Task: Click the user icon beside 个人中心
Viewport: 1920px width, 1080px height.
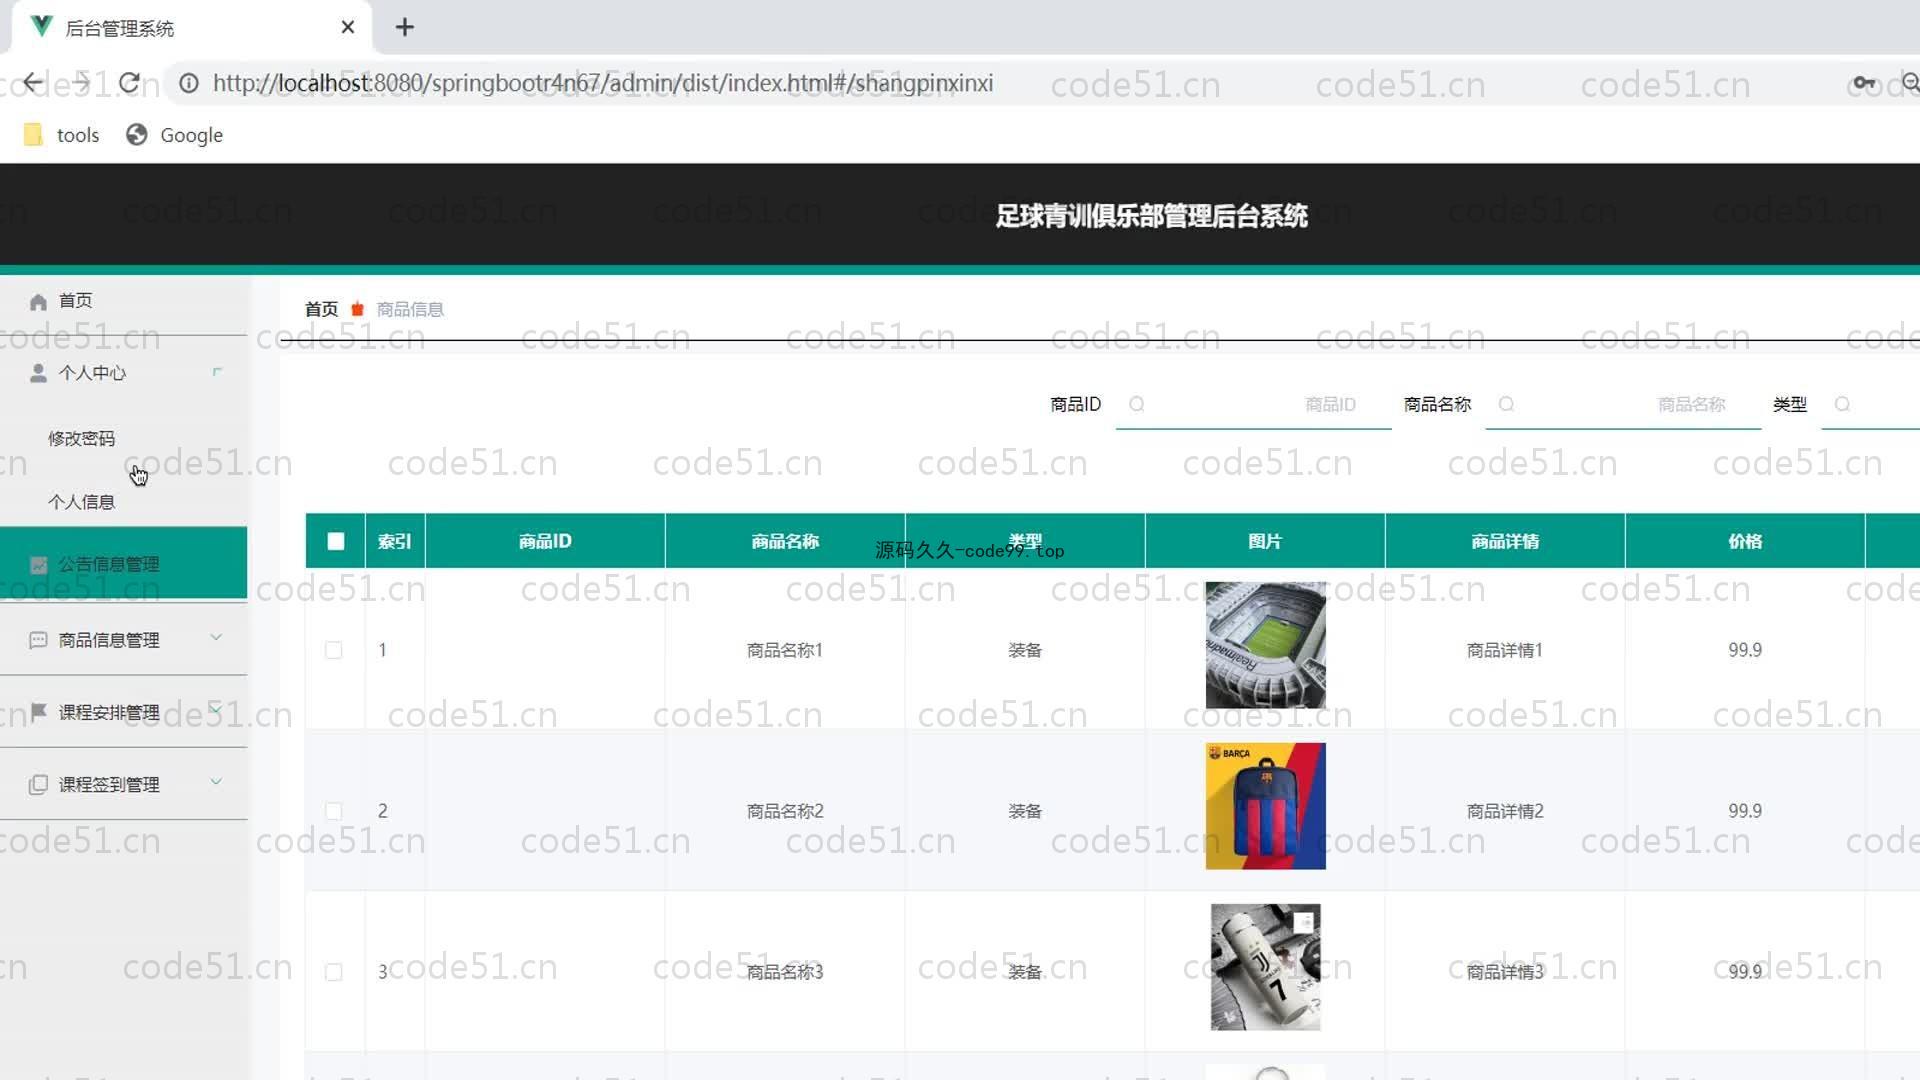Action: [x=38, y=373]
